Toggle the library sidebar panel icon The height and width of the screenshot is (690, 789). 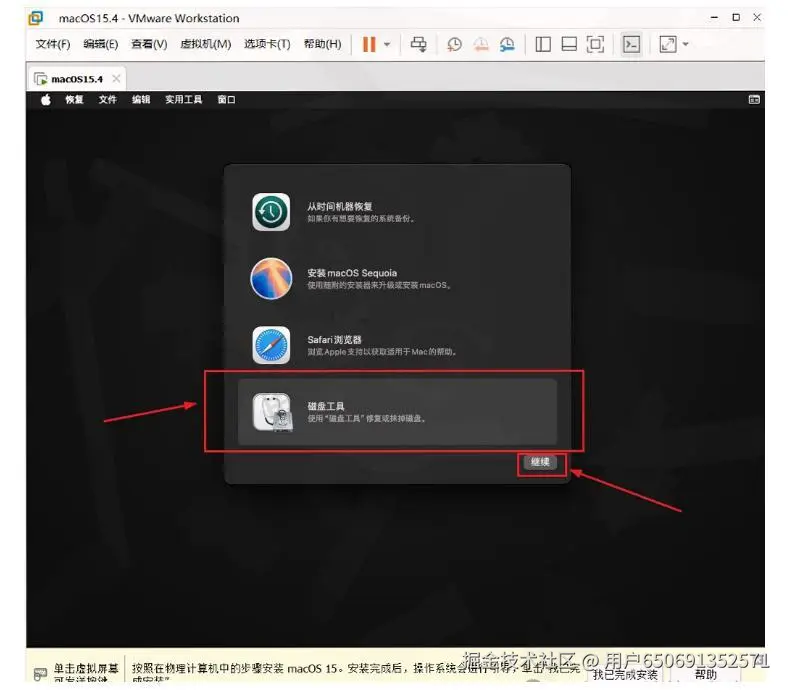[542, 44]
